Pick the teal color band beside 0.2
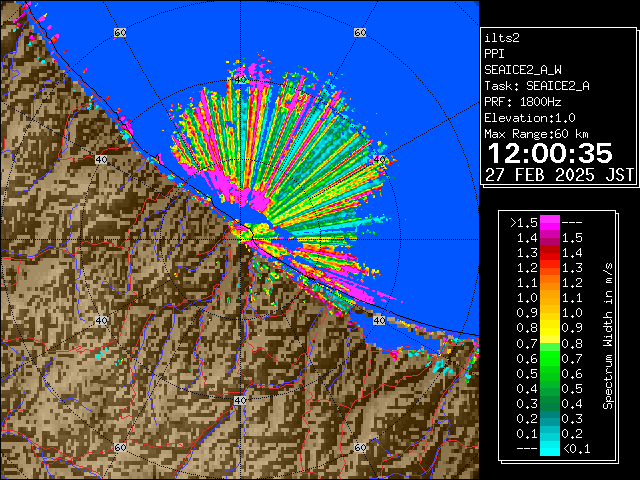 [550, 419]
